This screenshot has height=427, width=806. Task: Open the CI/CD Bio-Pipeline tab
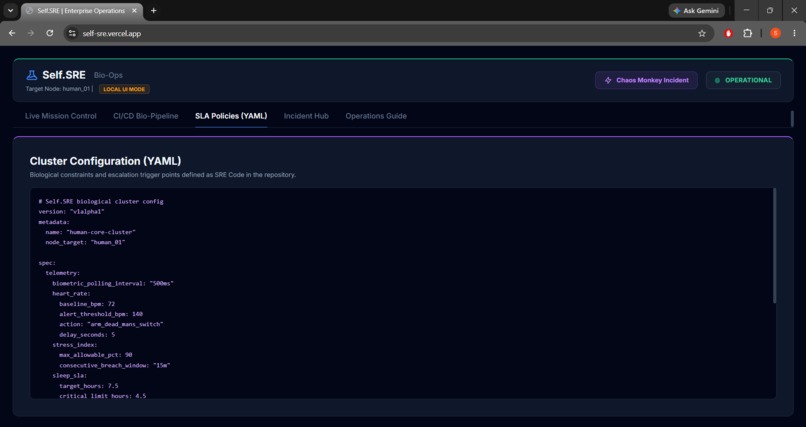pos(145,116)
